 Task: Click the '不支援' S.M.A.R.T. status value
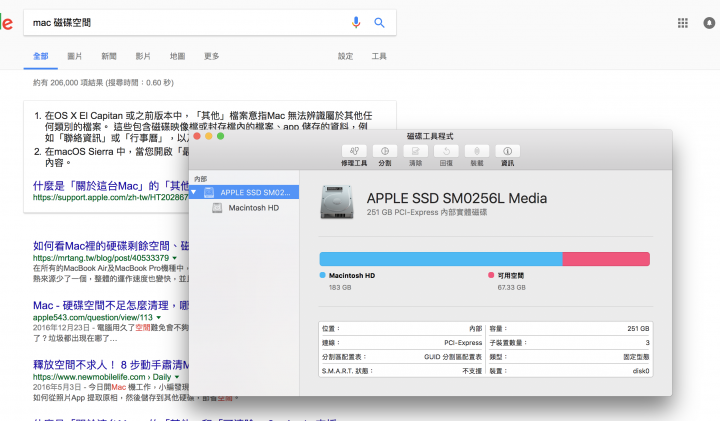click(472, 371)
